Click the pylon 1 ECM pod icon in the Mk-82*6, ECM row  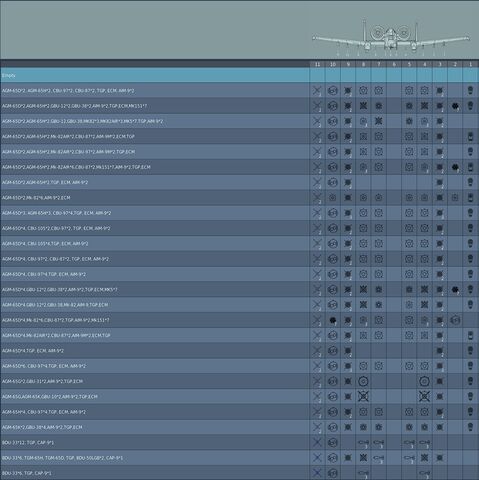[470, 198]
